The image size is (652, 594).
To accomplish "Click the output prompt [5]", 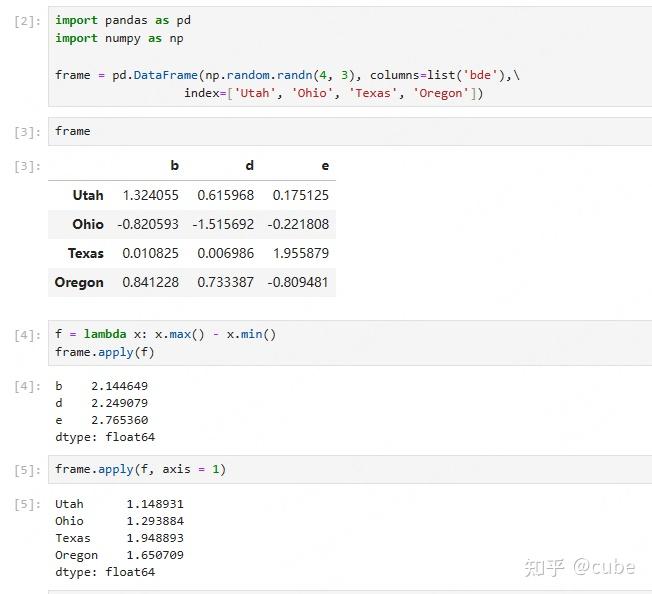I will click(x=28, y=504).
